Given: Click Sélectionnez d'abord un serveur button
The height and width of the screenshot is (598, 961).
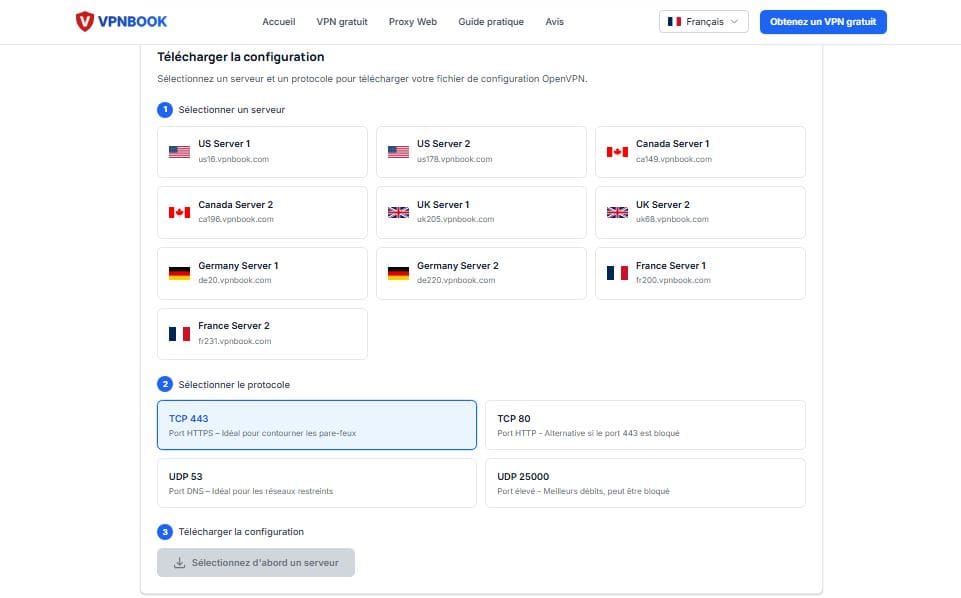Looking at the screenshot, I should pyautogui.click(x=256, y=562).
